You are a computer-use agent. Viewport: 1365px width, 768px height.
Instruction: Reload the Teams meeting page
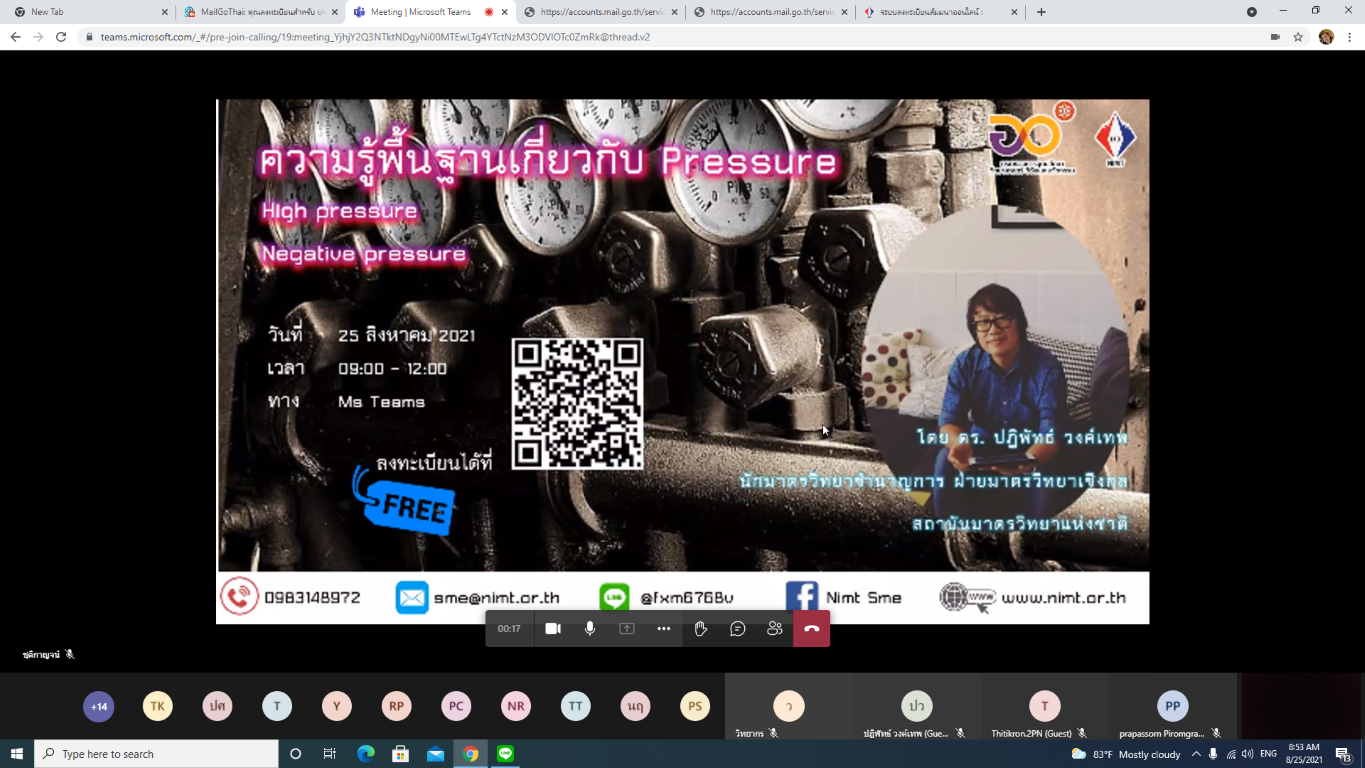[61, 37]
